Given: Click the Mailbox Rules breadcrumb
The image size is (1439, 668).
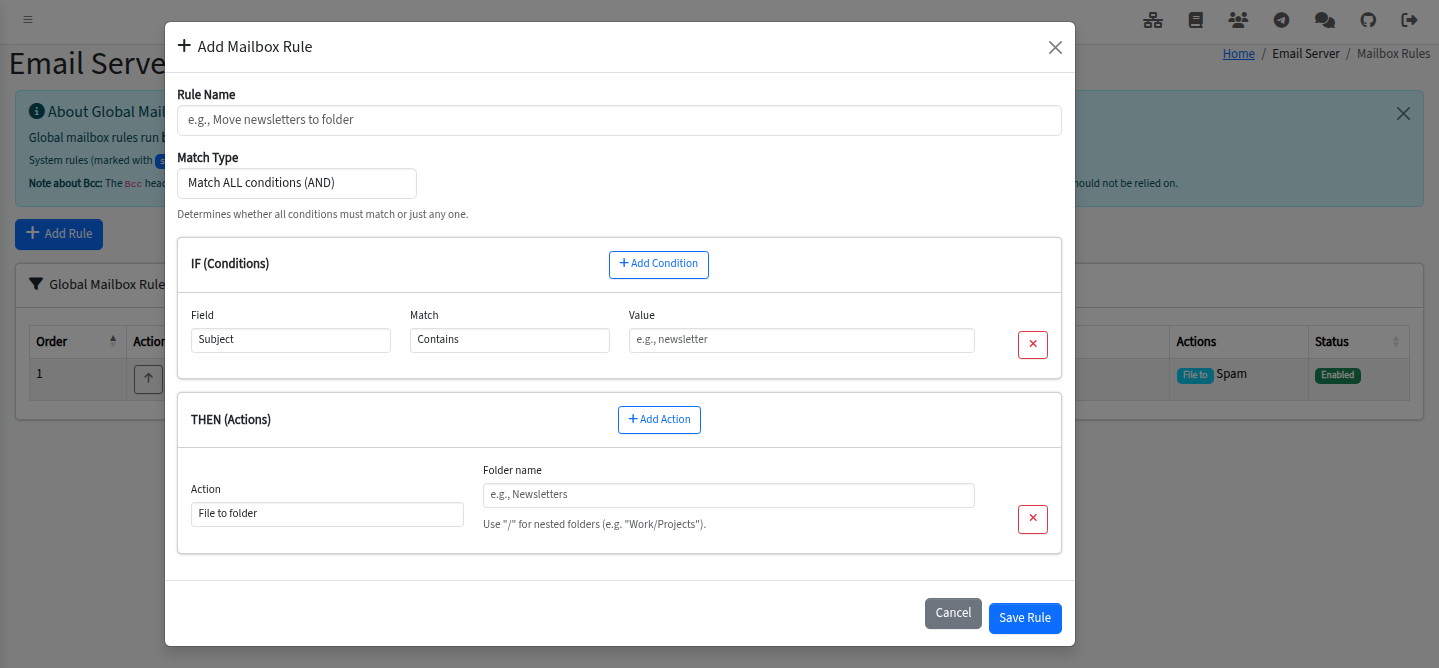Looking at the screenshot, I should pos(1393,54).
